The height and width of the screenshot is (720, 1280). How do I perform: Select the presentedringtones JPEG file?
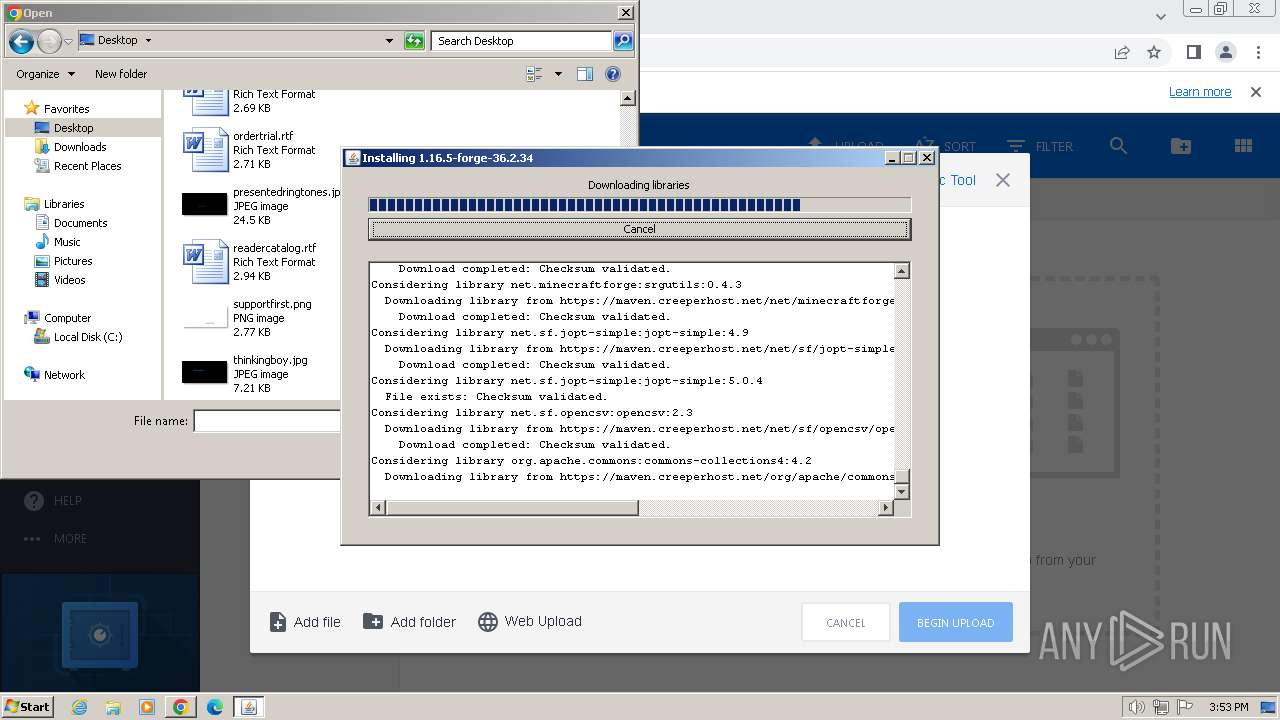[260, 206]
